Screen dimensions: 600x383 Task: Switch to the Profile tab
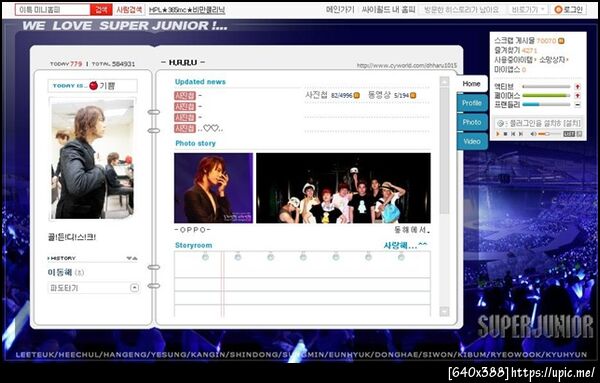click(x=472, y=103)
